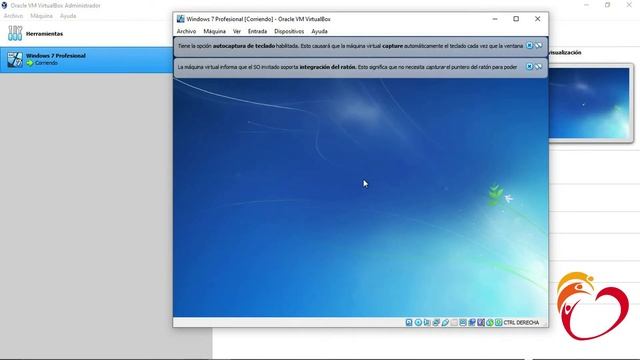Open the Dispositivos menu

click(x=289, y=31)
